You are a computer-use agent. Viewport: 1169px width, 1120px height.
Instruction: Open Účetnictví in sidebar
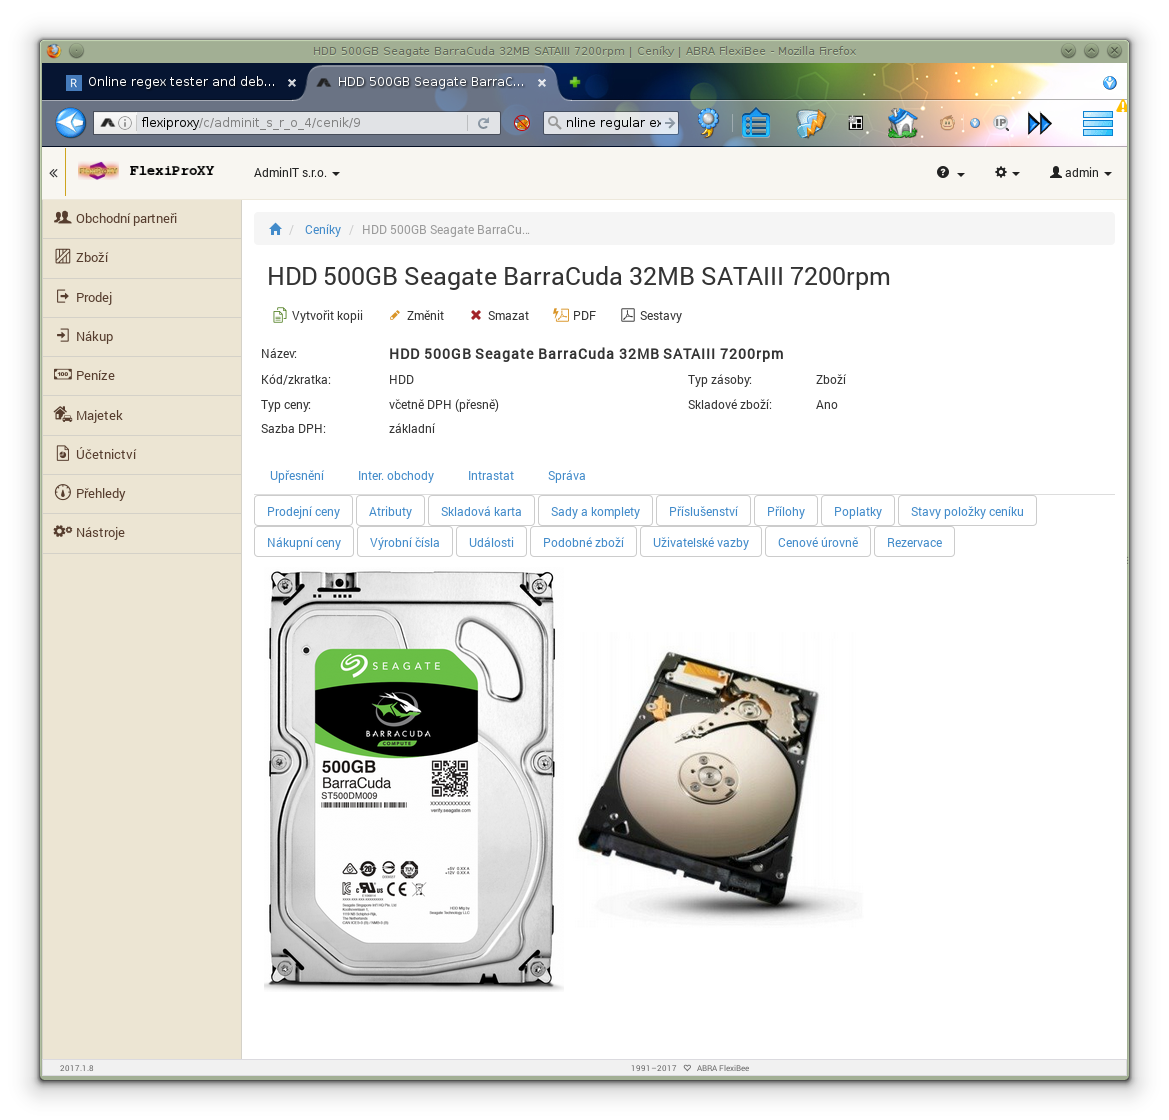click(x=142, y=455)
